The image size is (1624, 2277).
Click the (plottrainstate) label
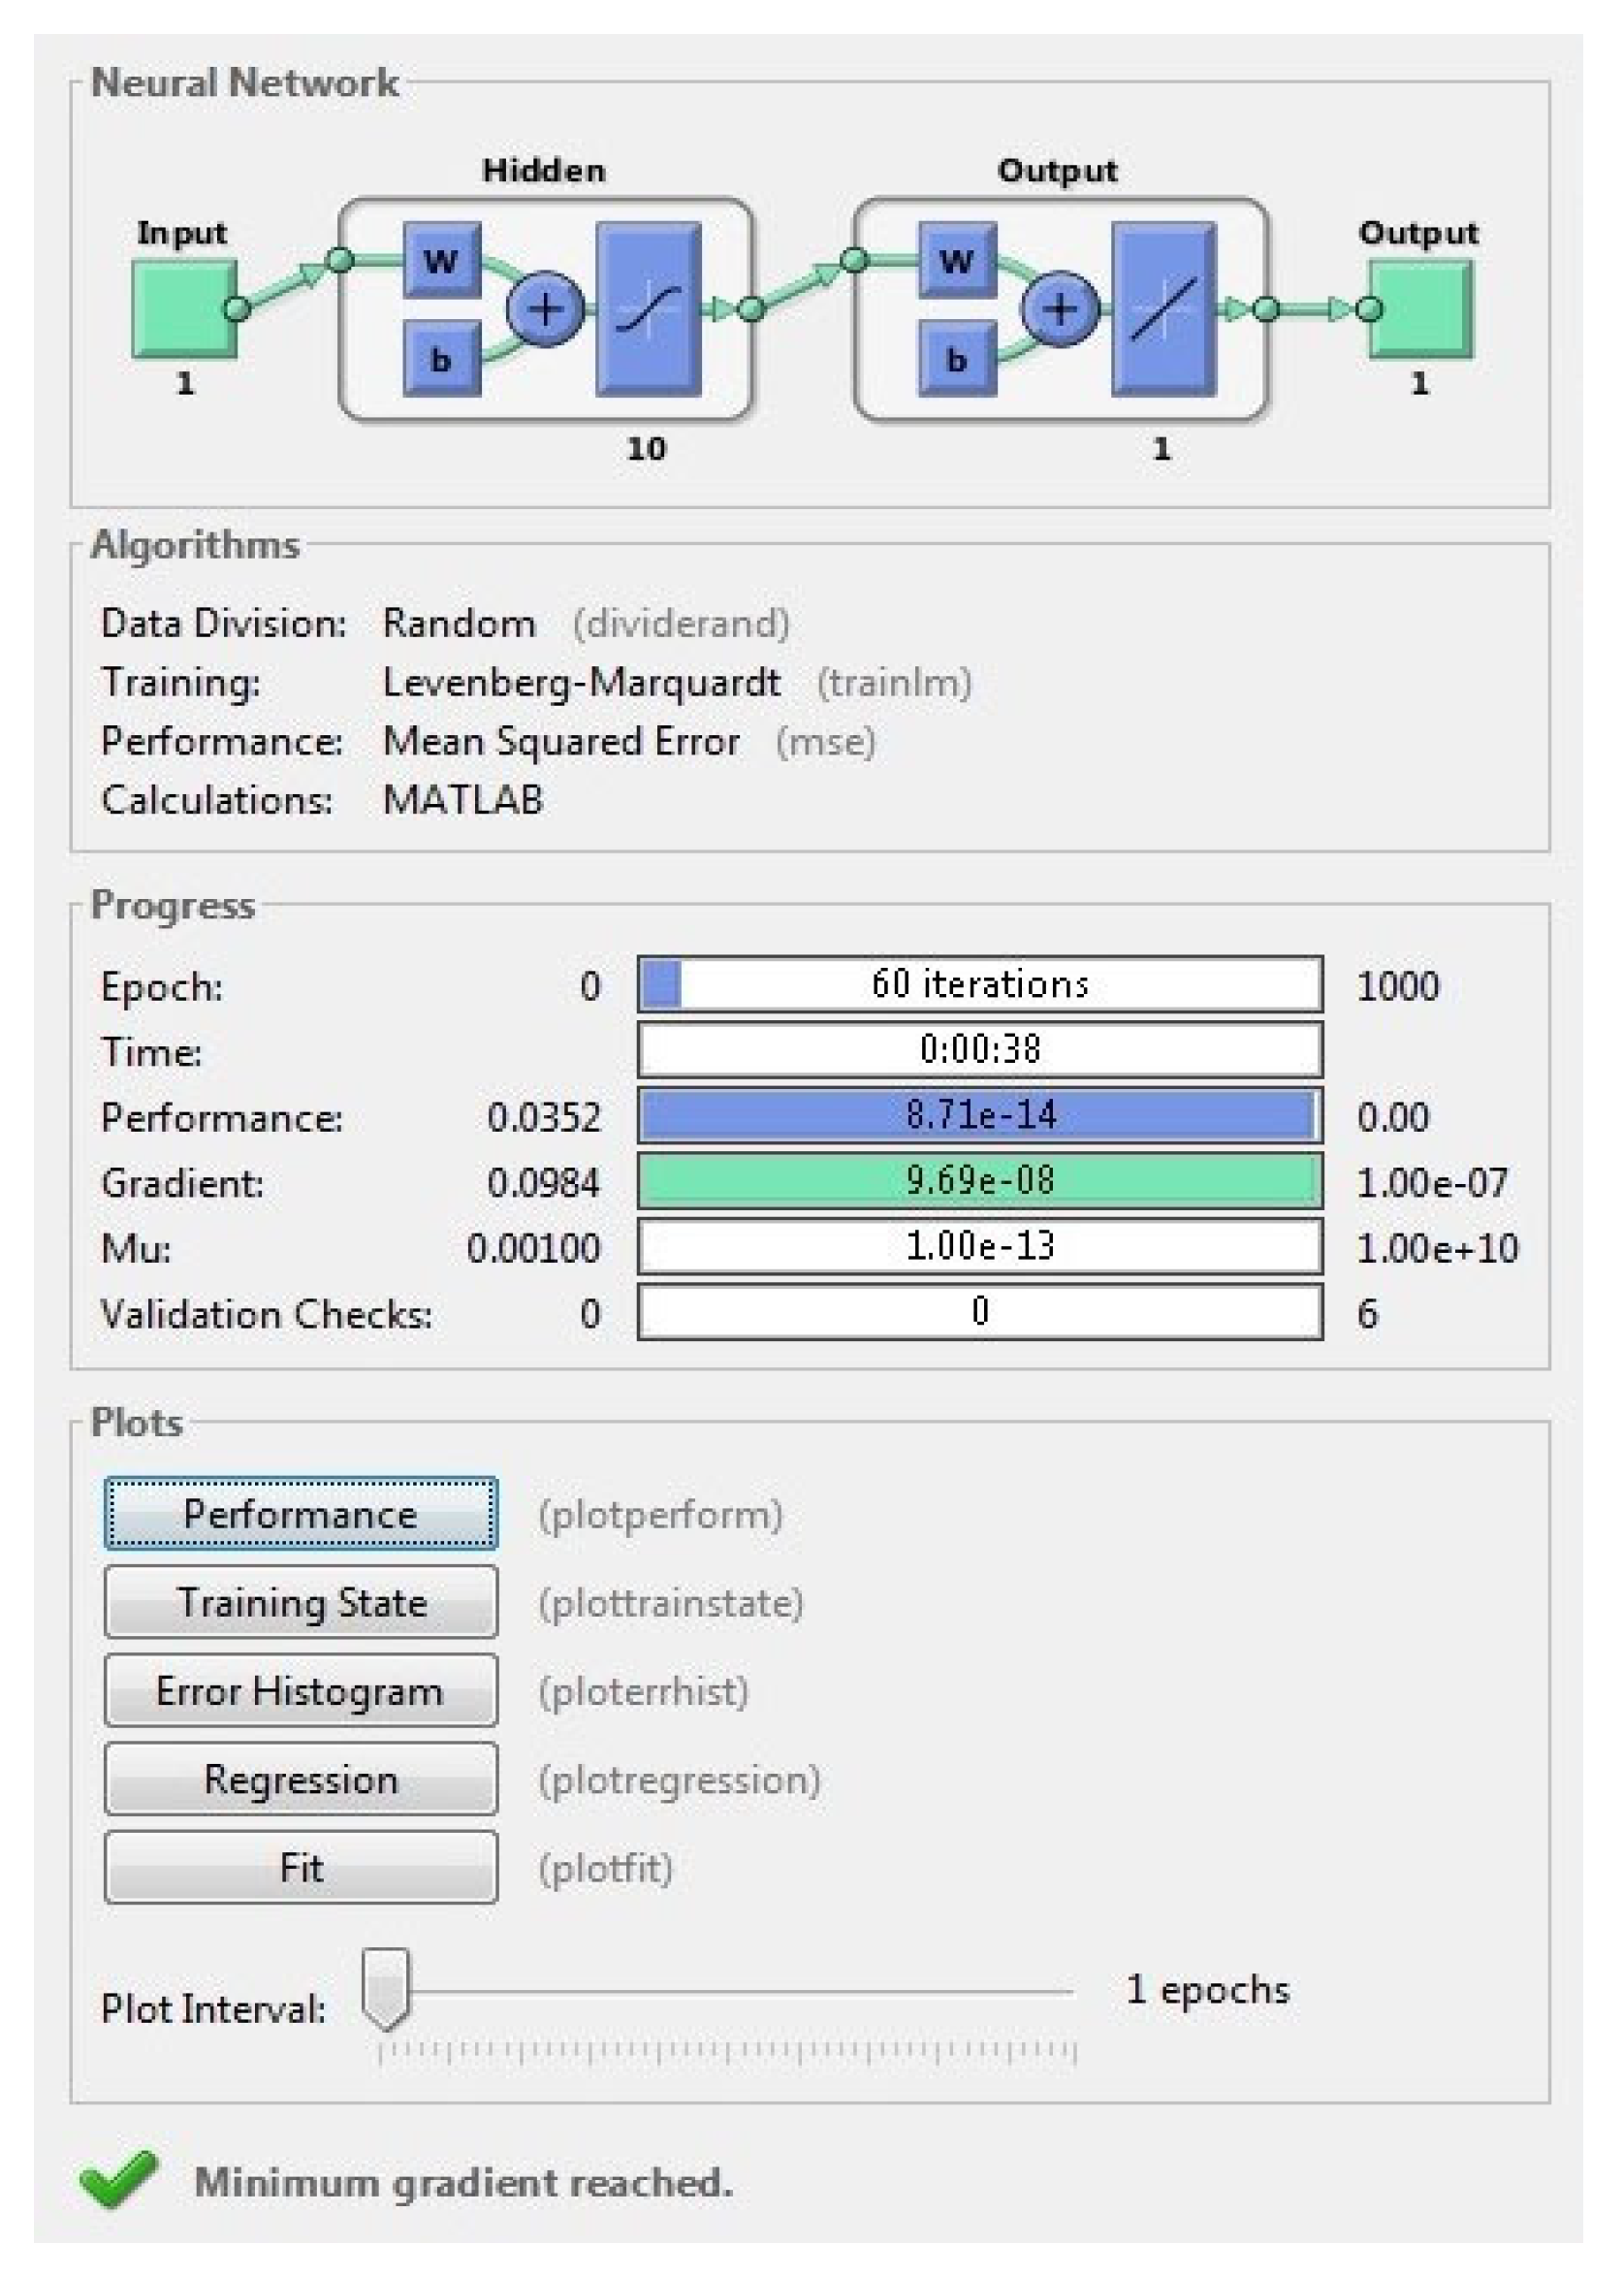[x=671, y=1603]
